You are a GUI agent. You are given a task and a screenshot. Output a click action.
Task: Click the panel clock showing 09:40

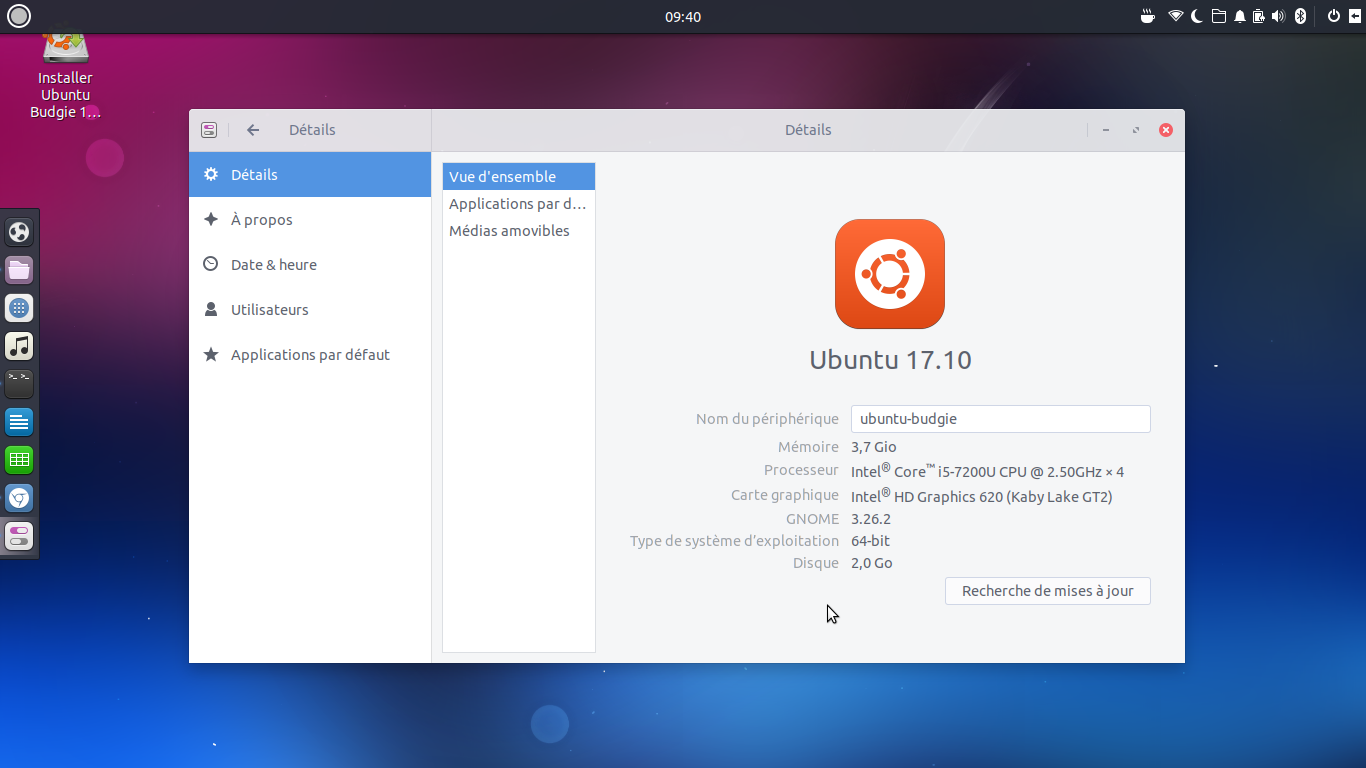click(683, 17)
